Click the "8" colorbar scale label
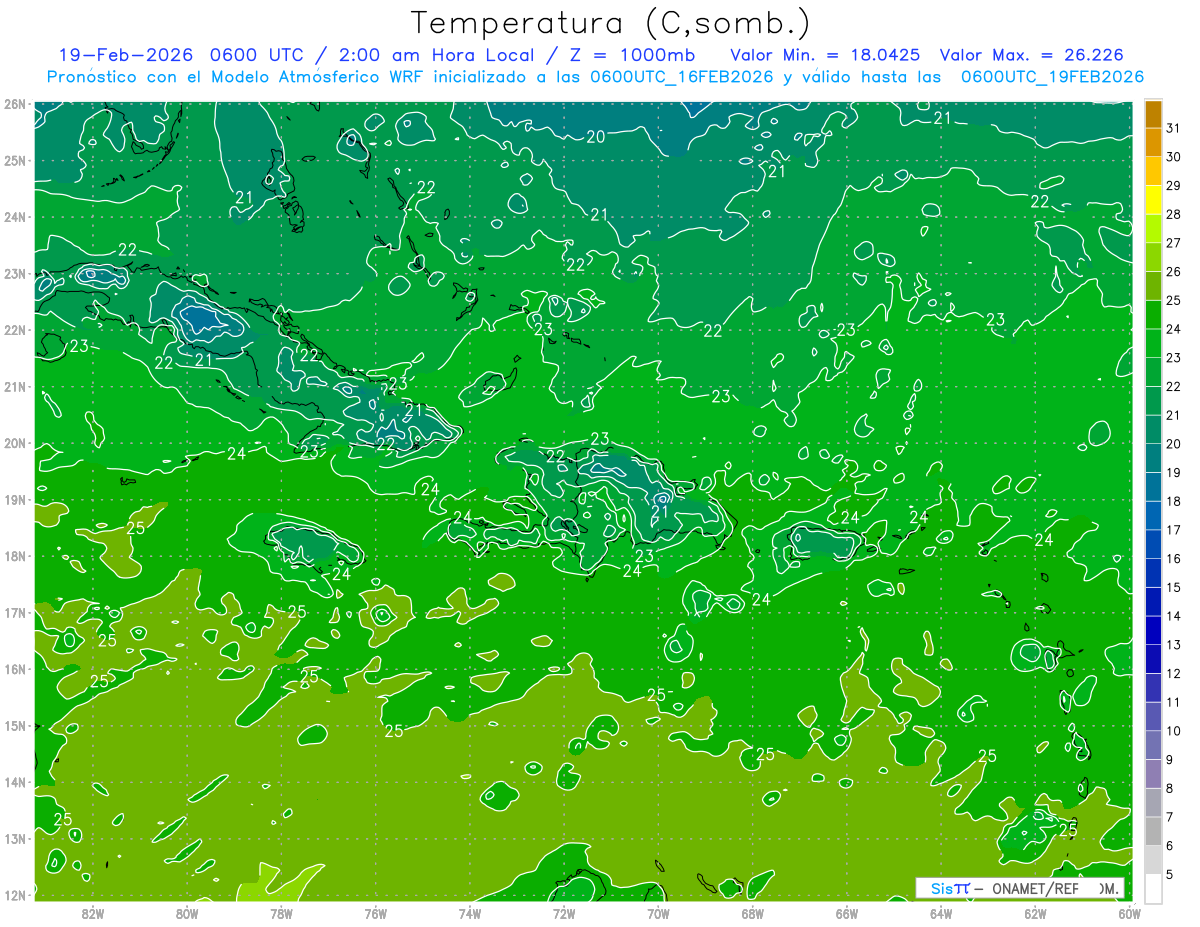 1170,788
